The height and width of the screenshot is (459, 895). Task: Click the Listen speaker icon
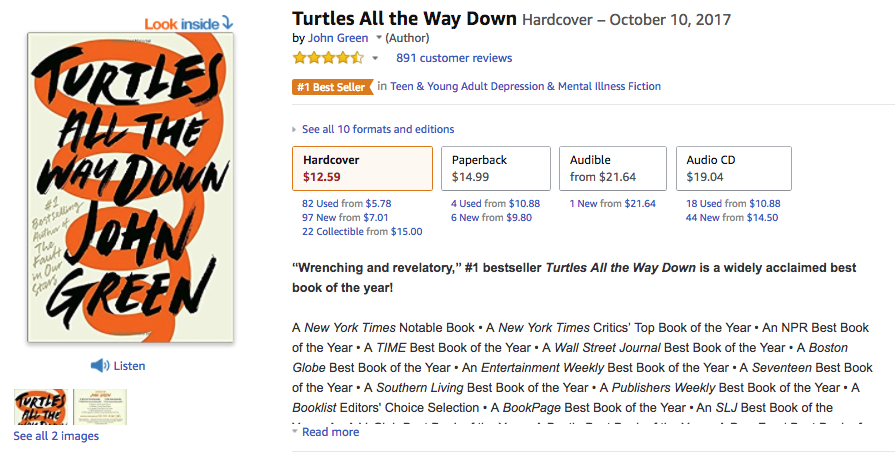point(100,366)
